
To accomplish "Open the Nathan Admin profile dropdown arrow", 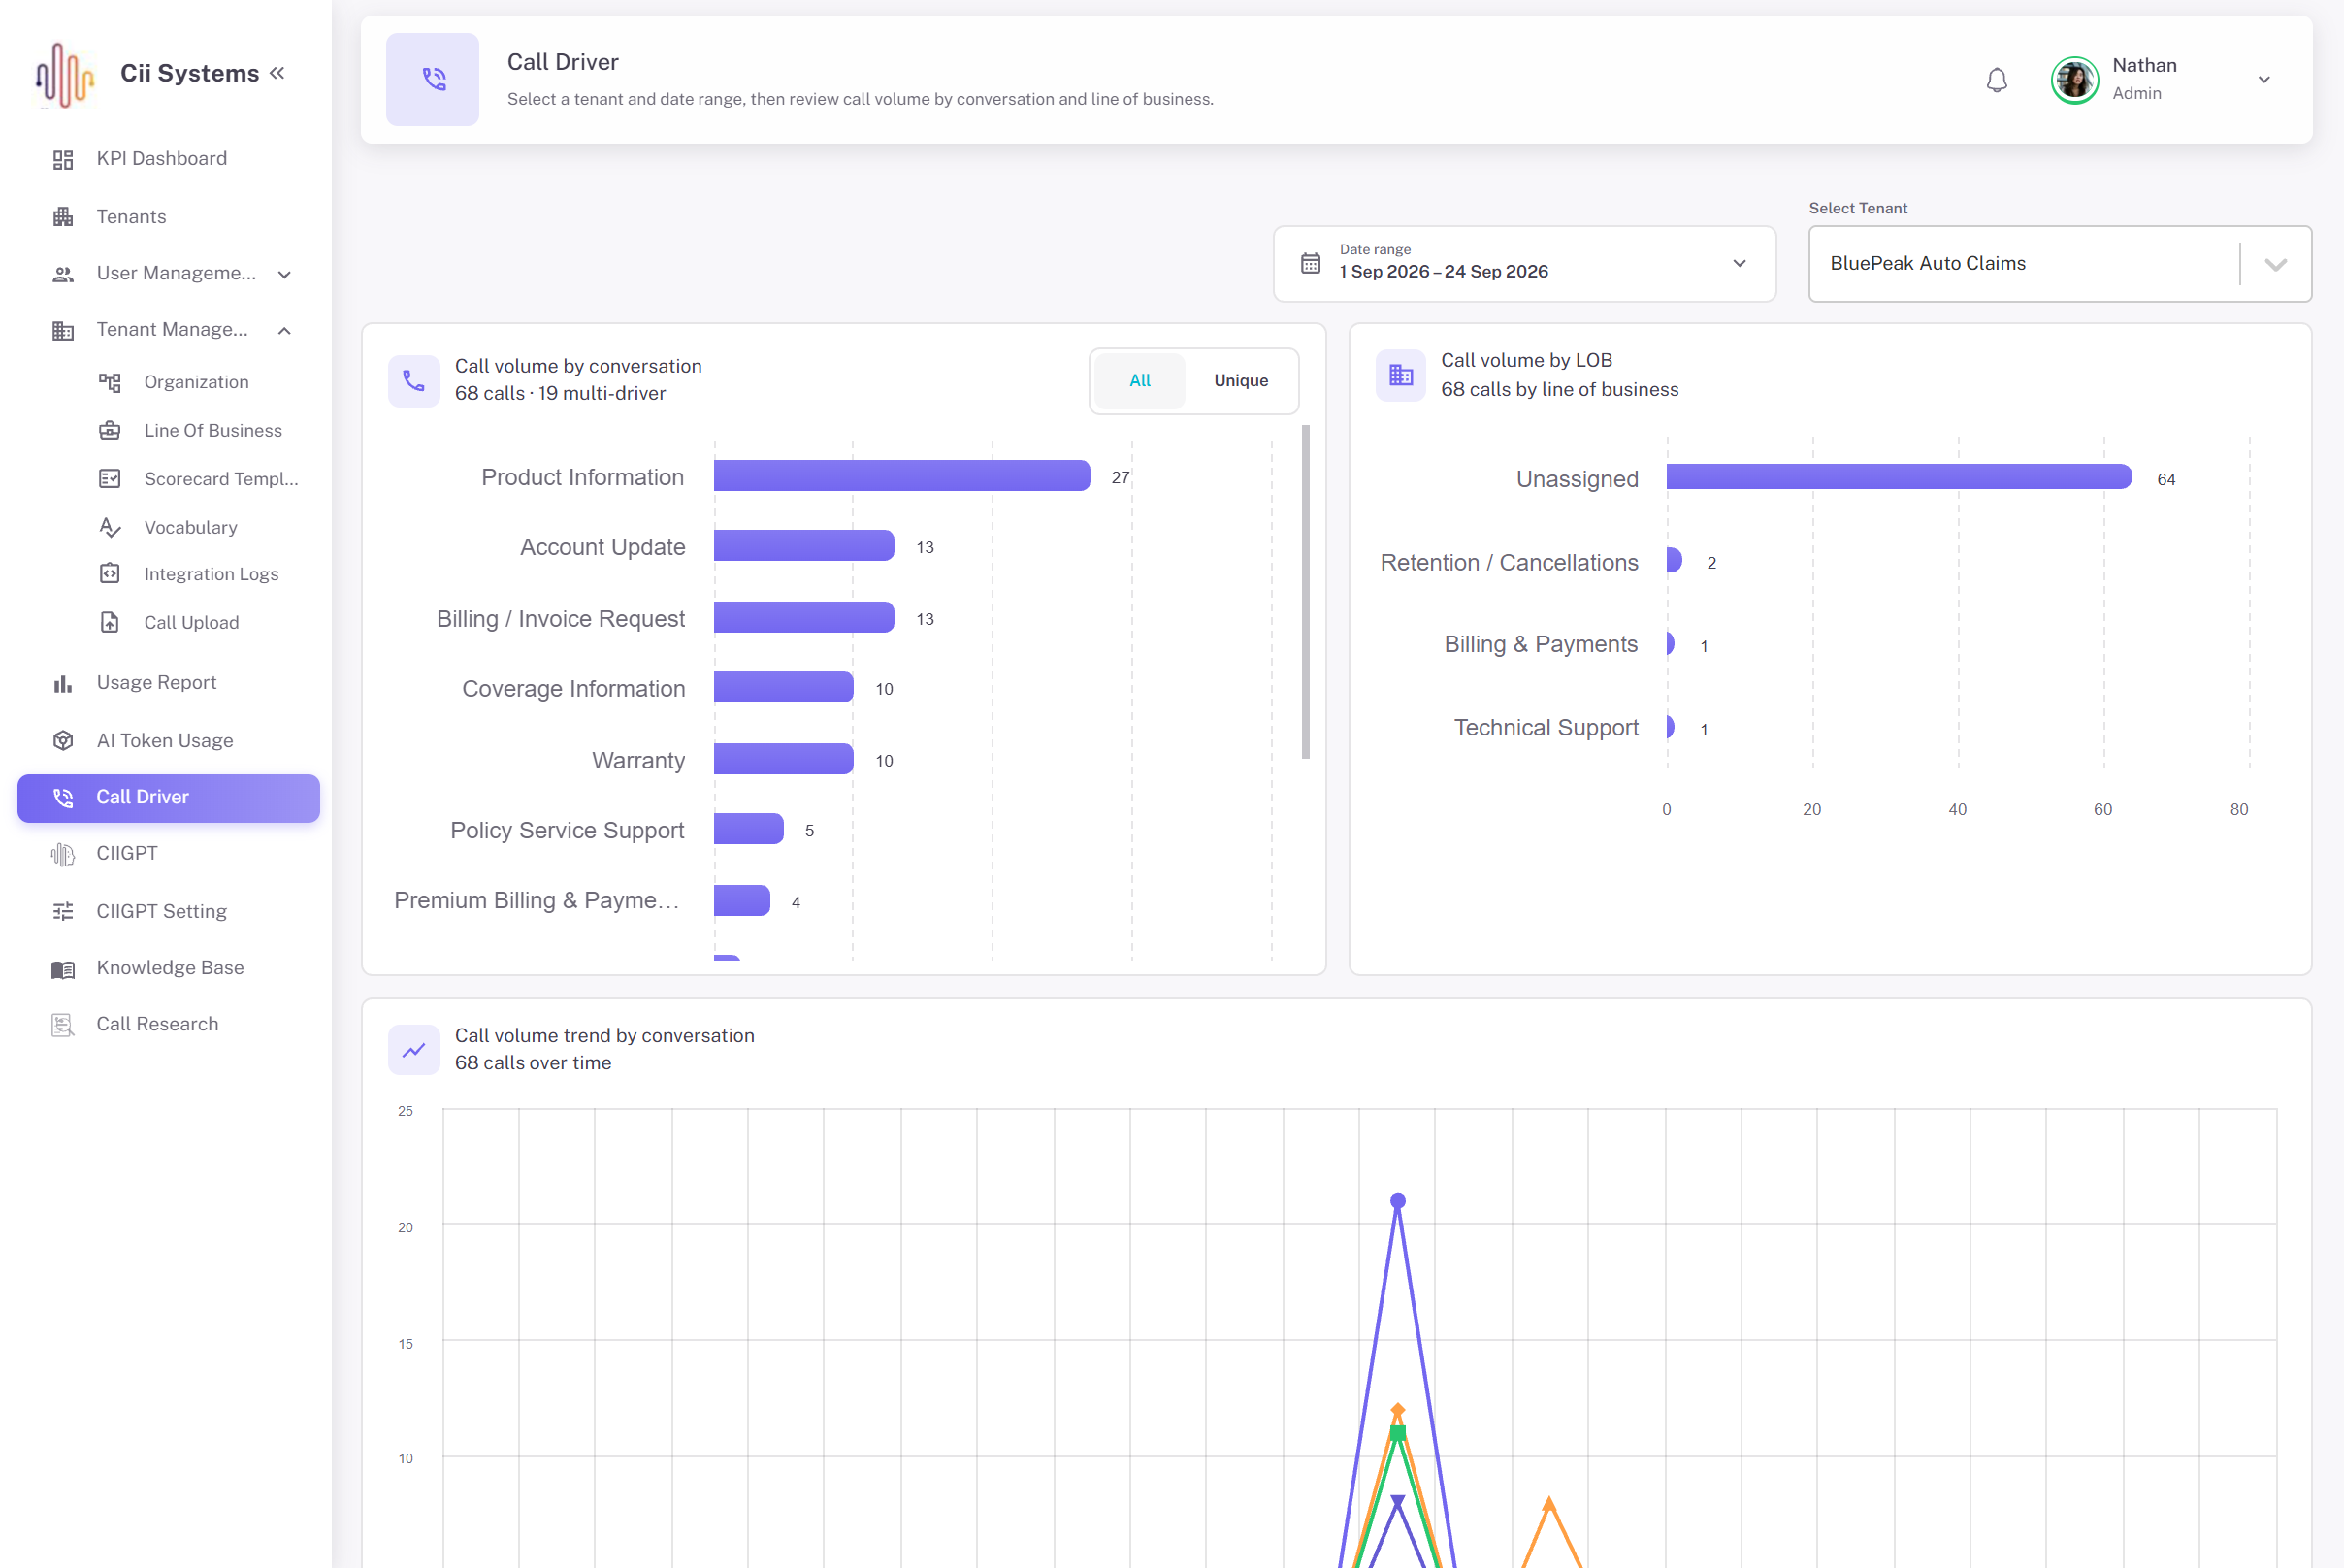I will click(x=2264, y=79).
